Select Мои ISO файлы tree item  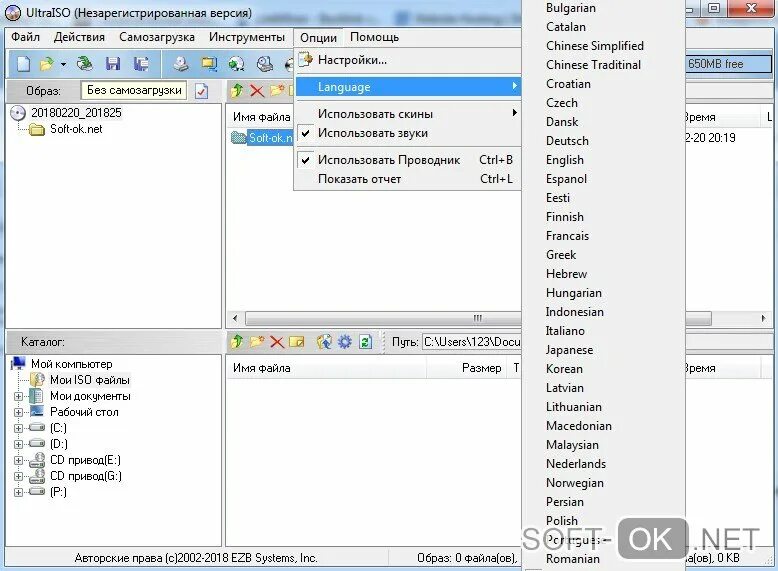(90, 380)
